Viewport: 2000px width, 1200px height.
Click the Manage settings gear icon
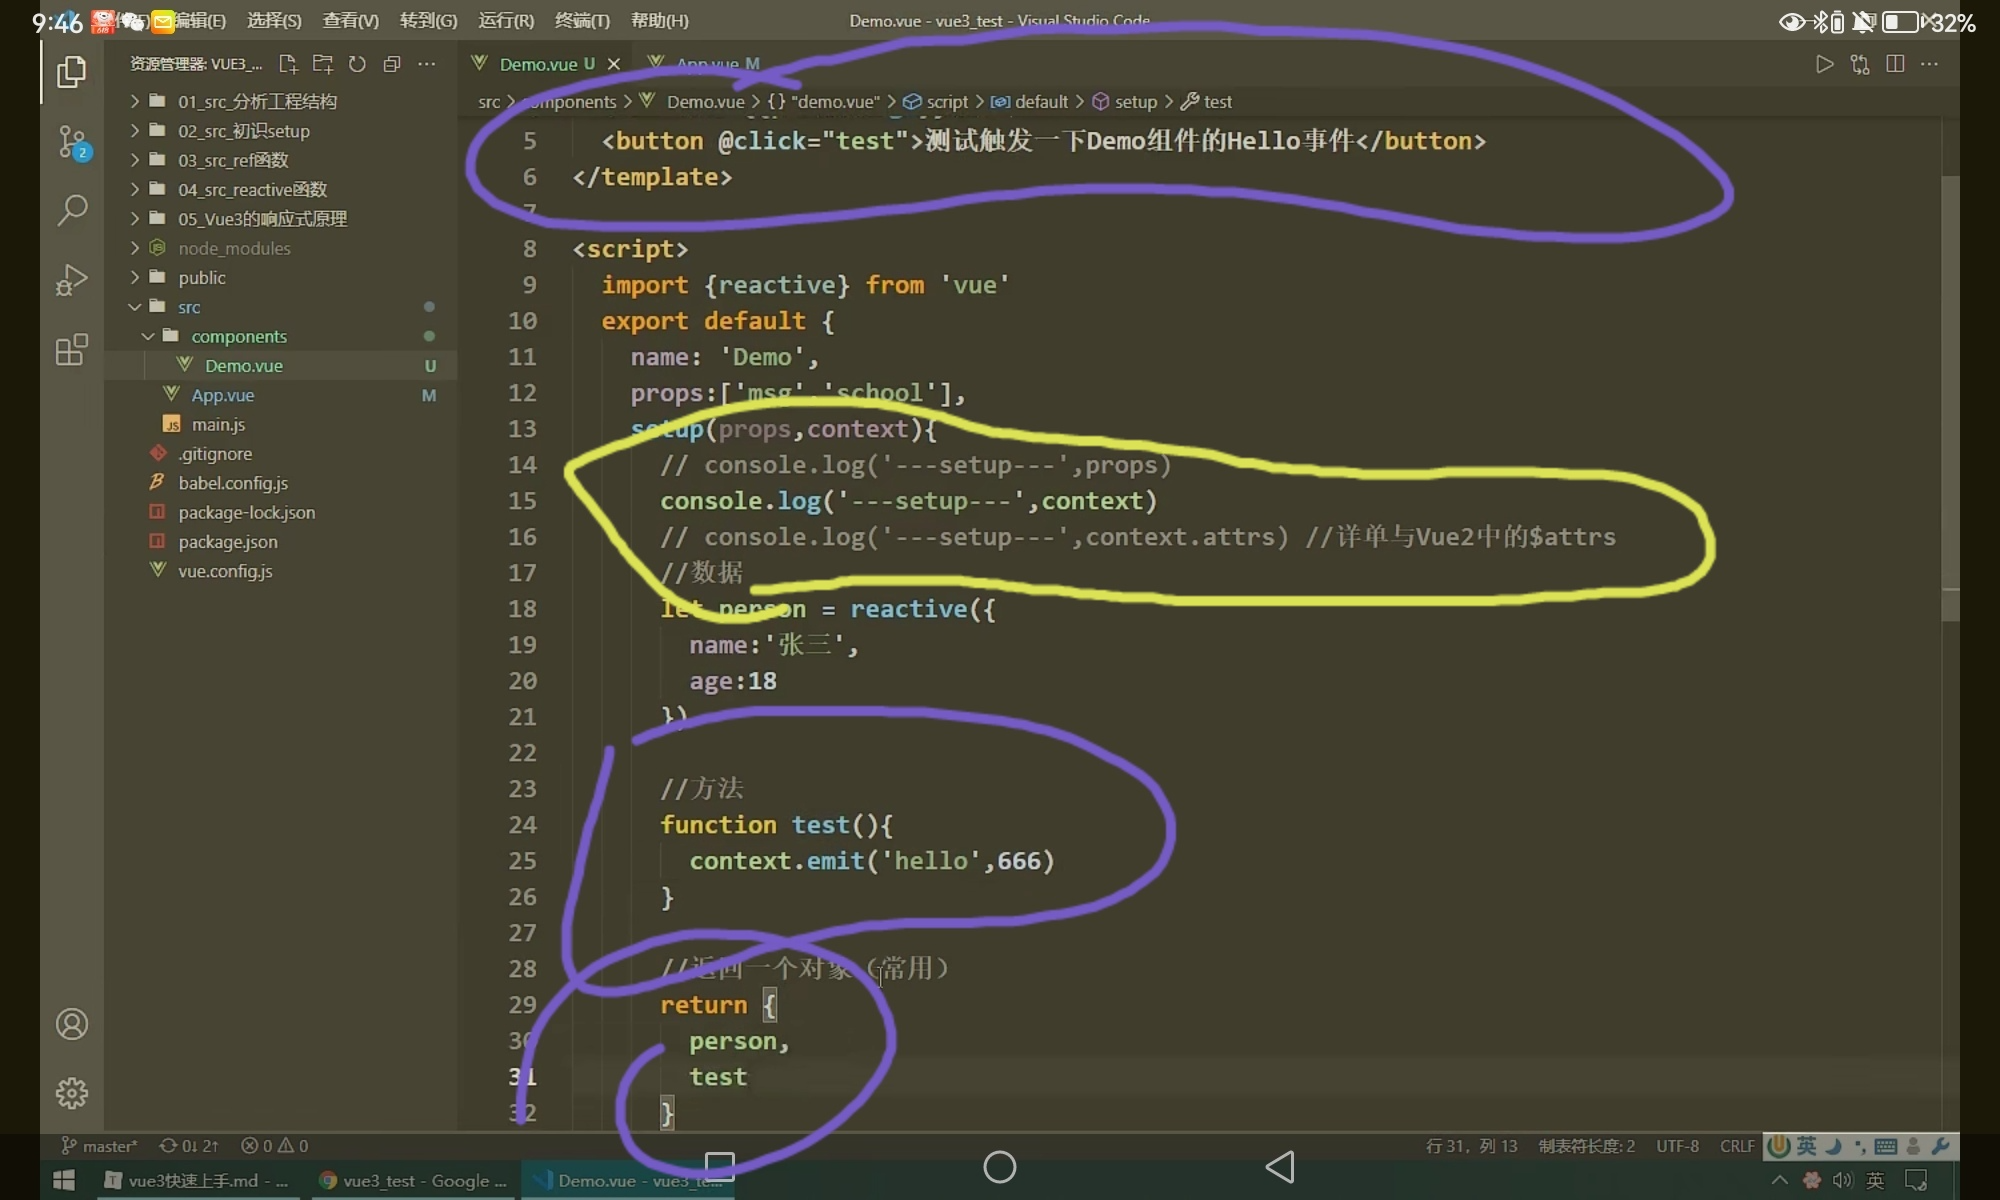[71, 1093]
